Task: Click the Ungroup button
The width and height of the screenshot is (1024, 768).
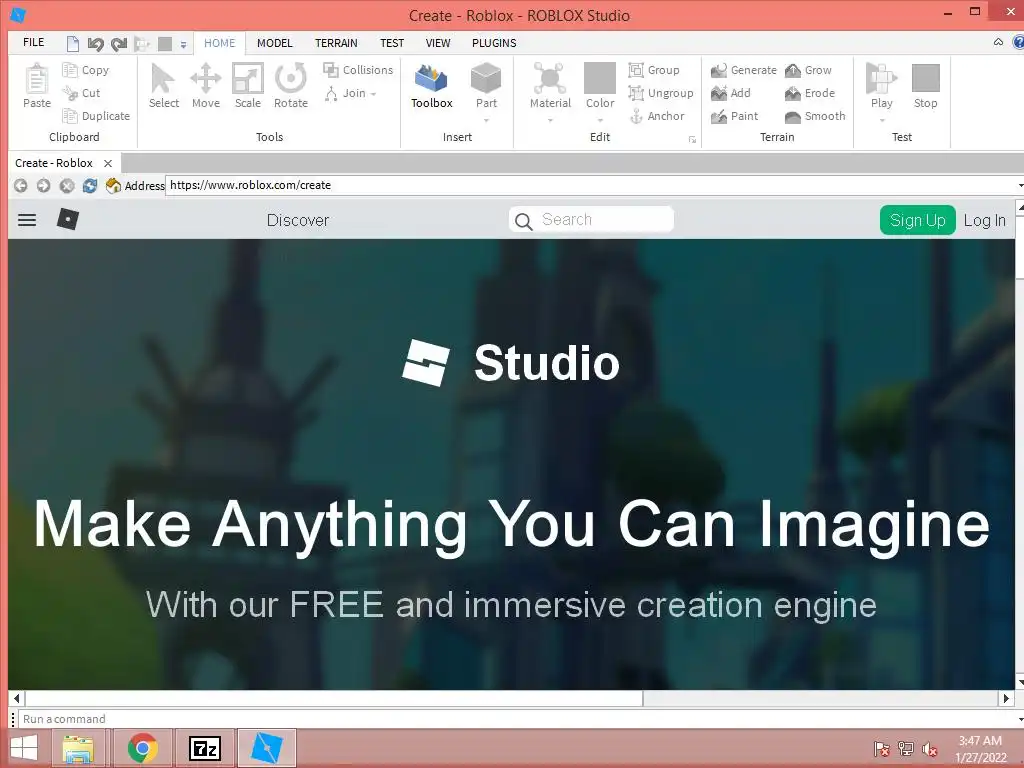Action: pos(661,93)
